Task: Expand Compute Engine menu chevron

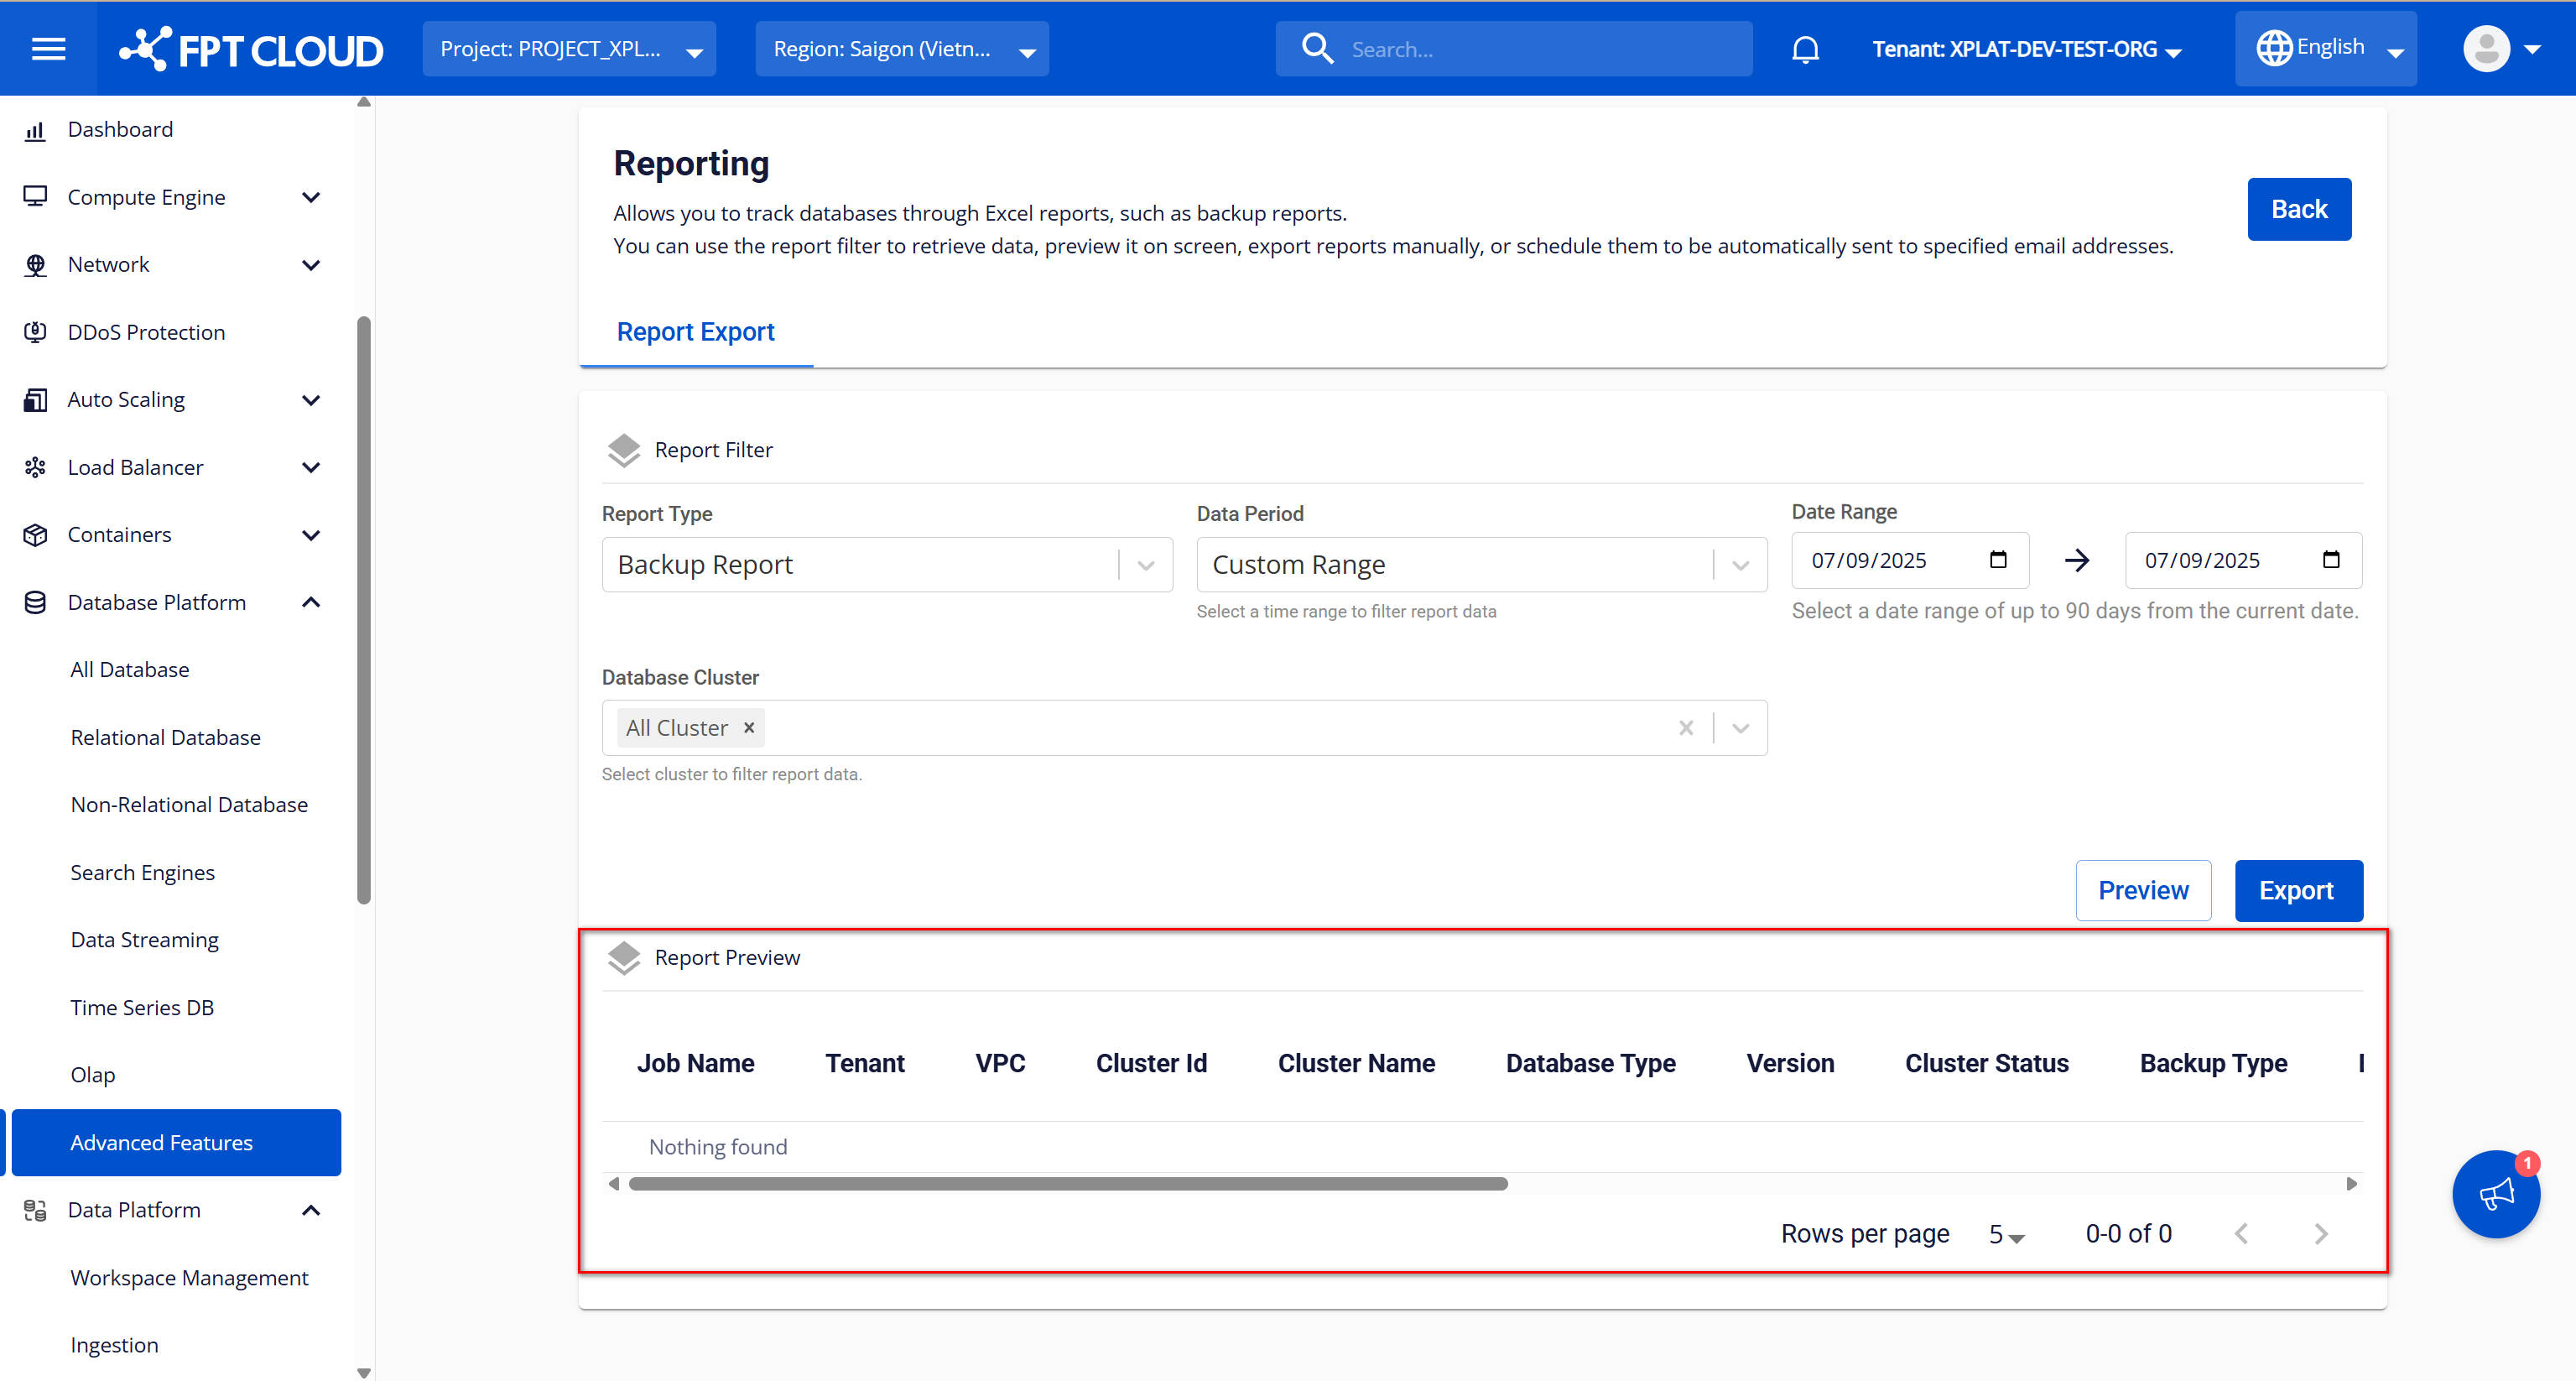Action: (x=311, y=197)
